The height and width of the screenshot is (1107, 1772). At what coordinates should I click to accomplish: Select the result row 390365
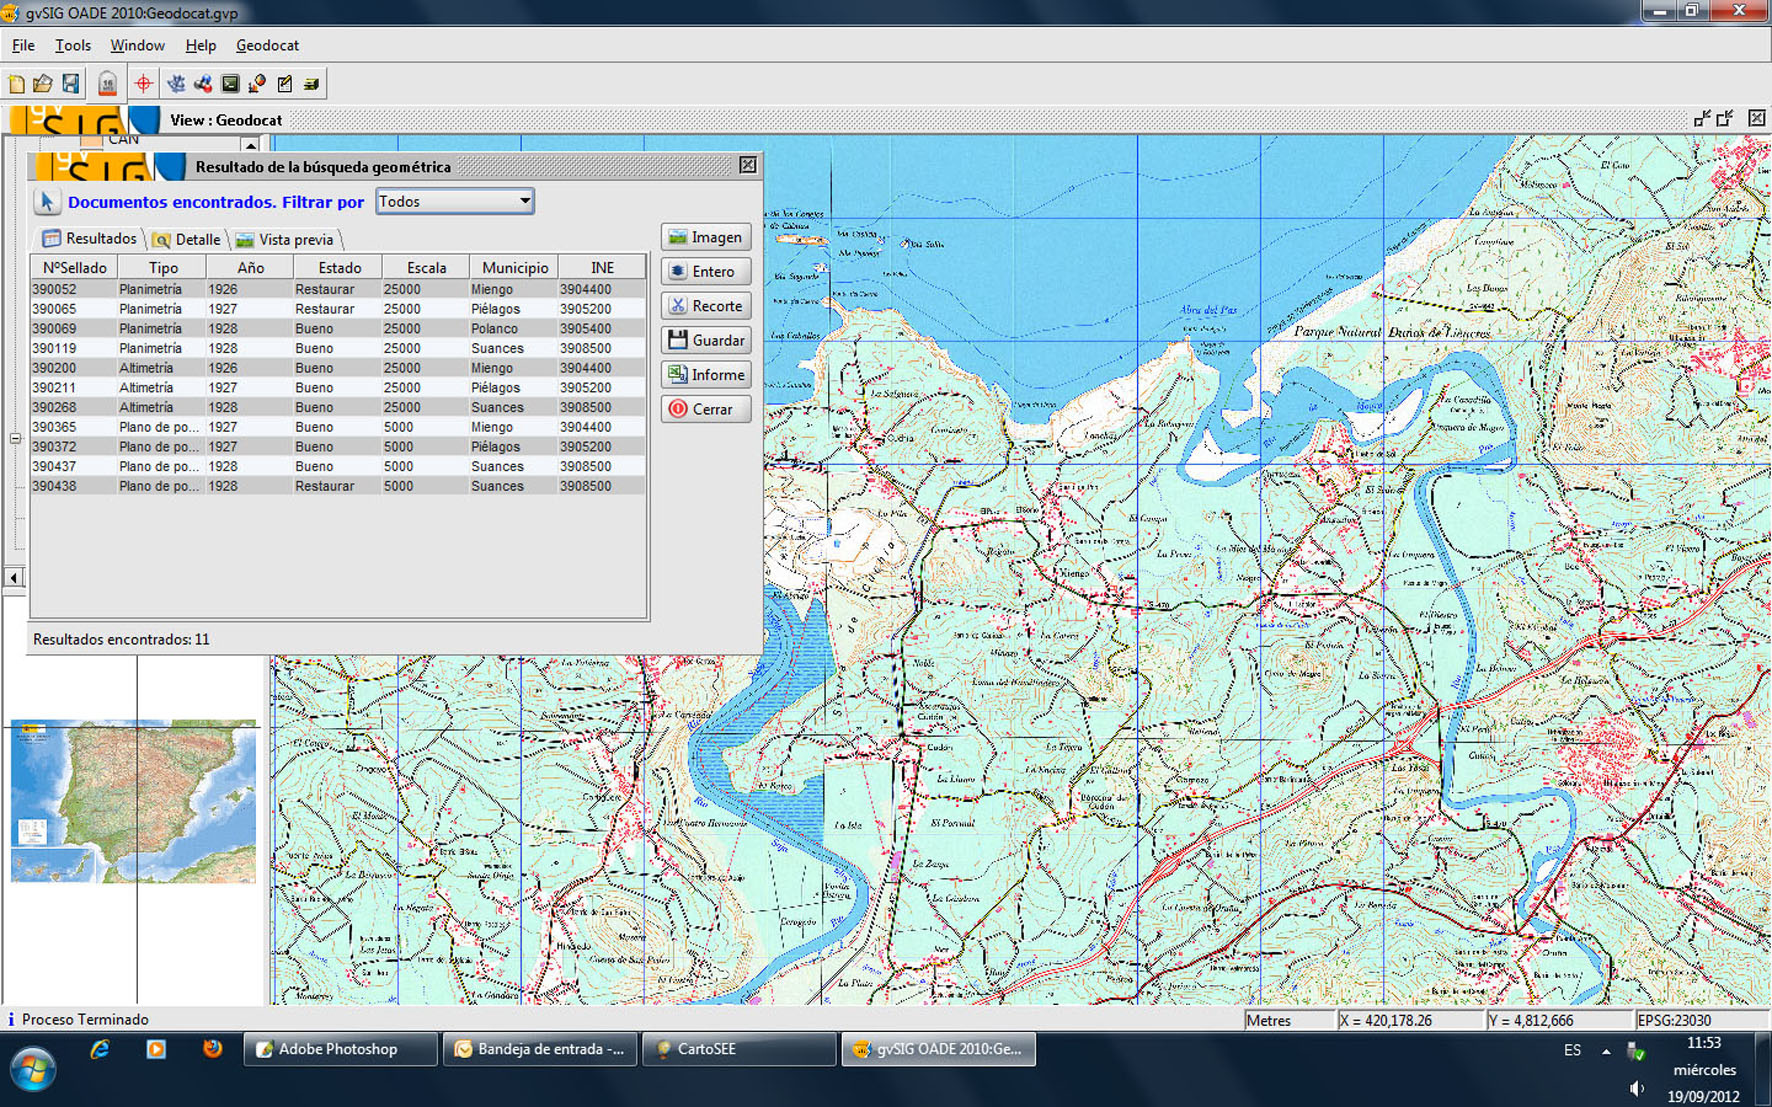click(338, 427)
